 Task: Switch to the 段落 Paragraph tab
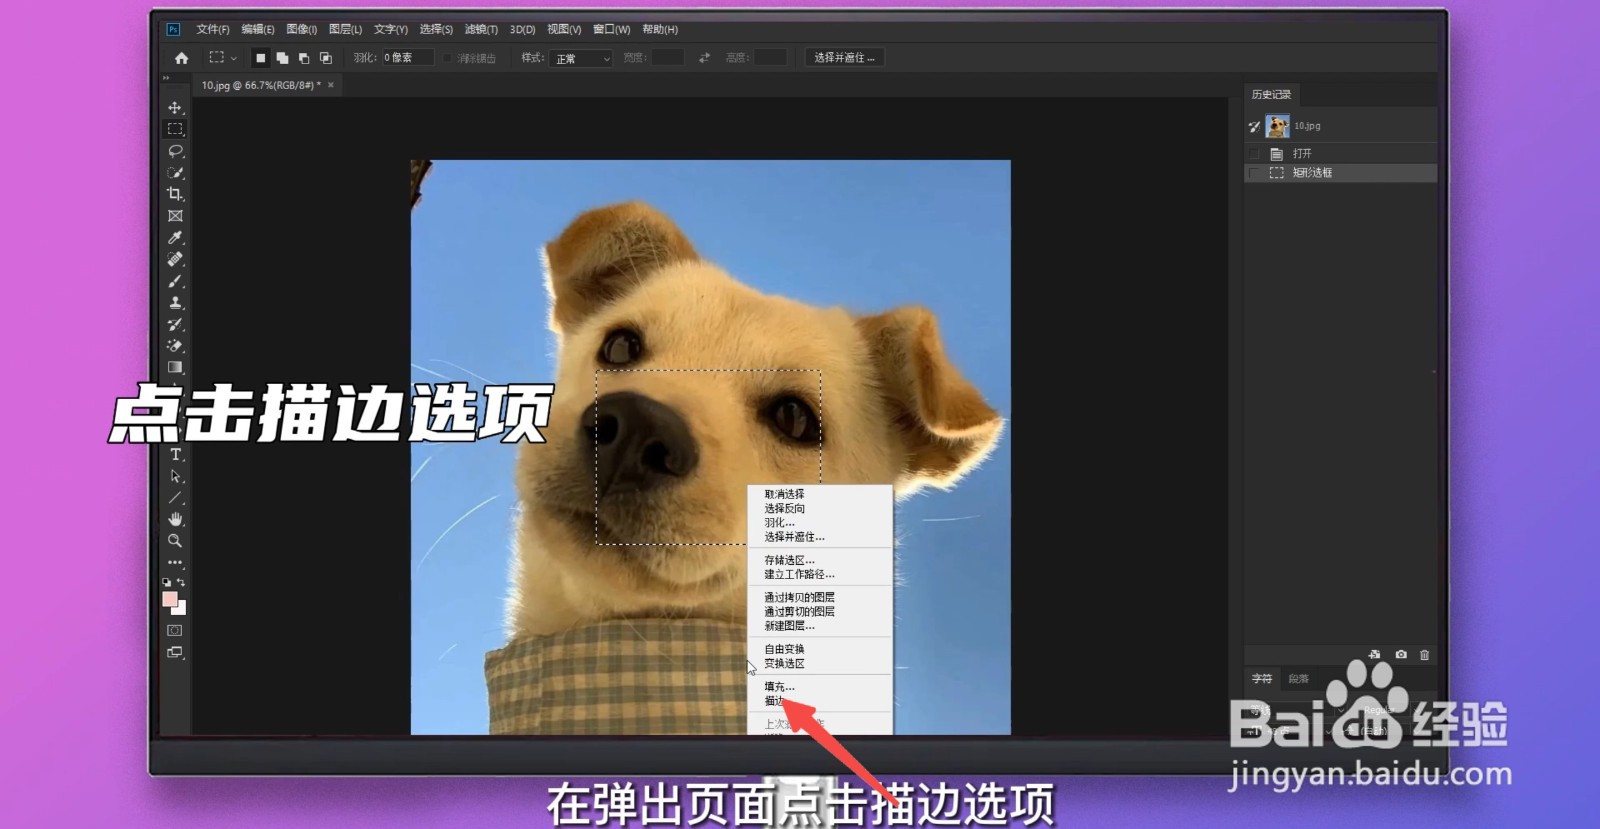point(1298,678)
